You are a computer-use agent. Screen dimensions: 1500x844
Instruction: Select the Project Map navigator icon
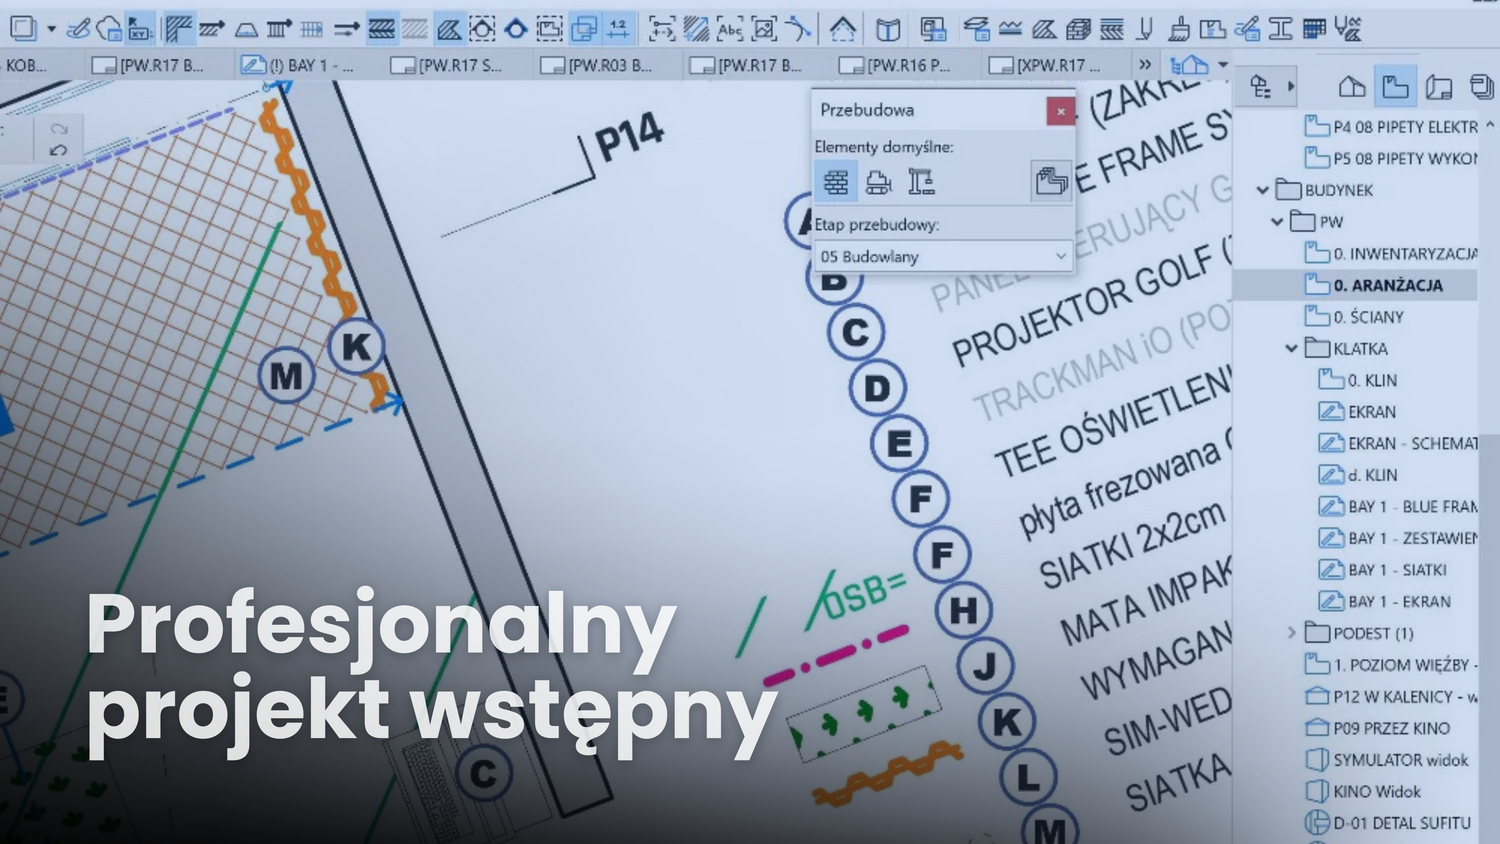click(1352, 87)
